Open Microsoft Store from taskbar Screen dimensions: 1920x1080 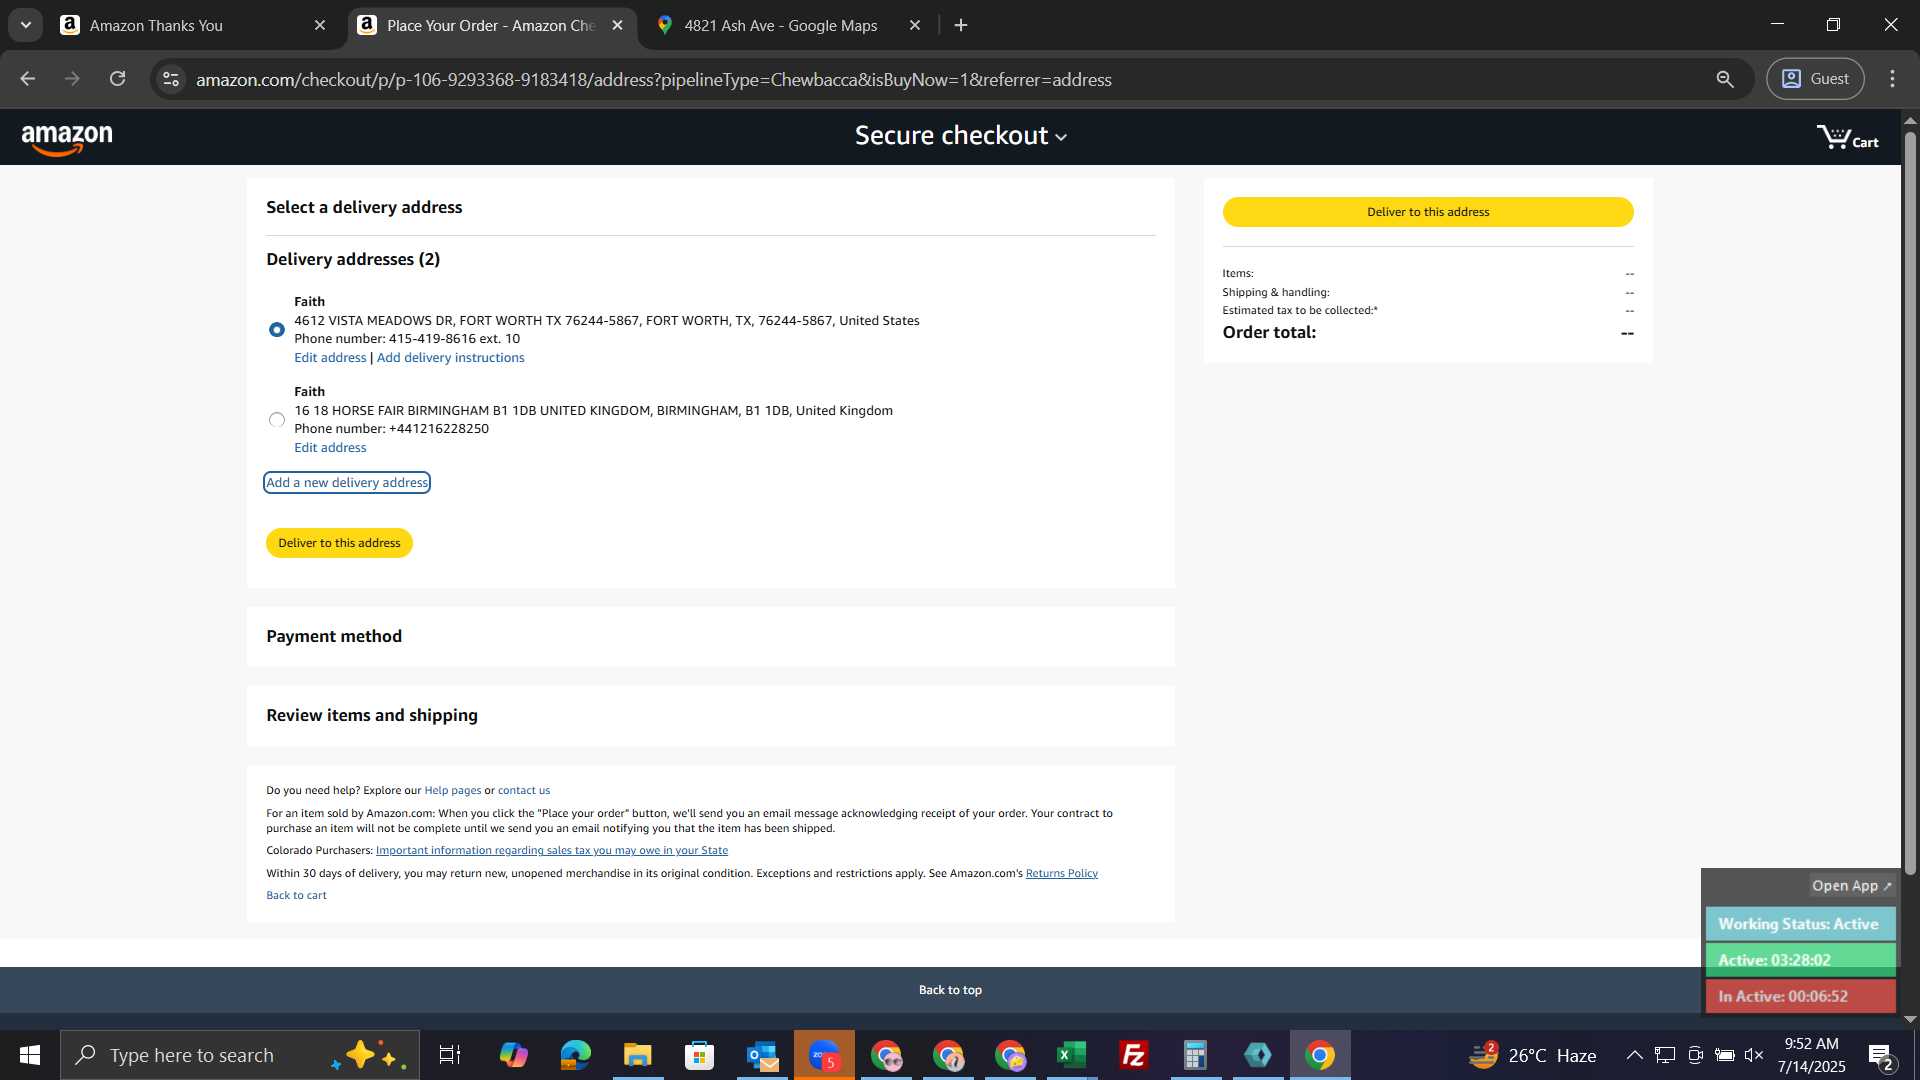(x=700, y=1055)
